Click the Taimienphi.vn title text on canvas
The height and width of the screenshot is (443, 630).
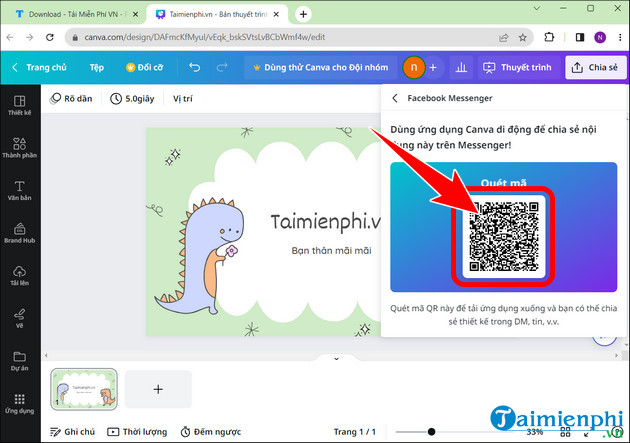tap(325, 222)
